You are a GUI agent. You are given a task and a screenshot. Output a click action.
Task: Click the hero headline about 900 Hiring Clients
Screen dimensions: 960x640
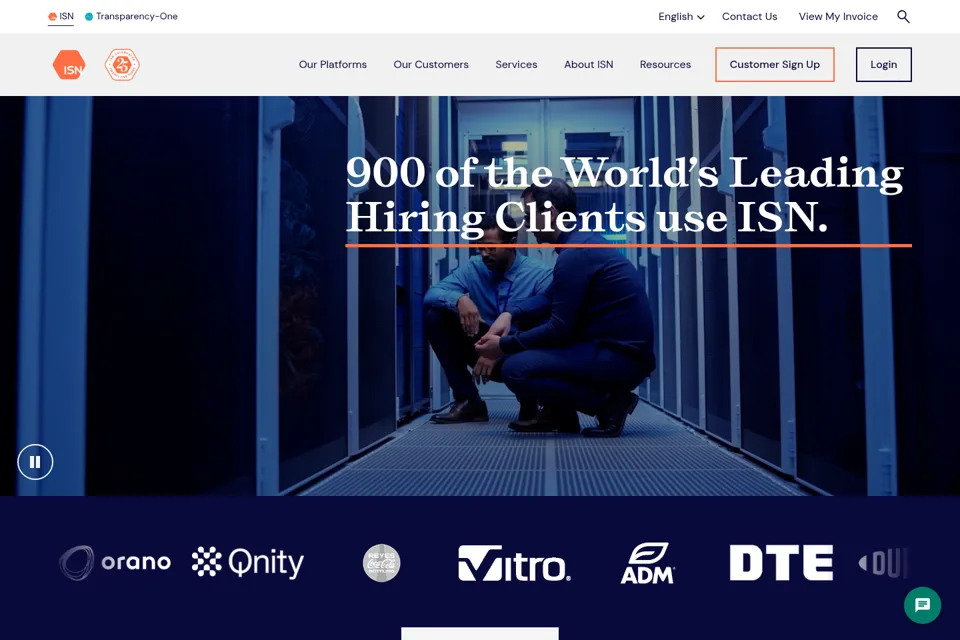tap(624, 195)
